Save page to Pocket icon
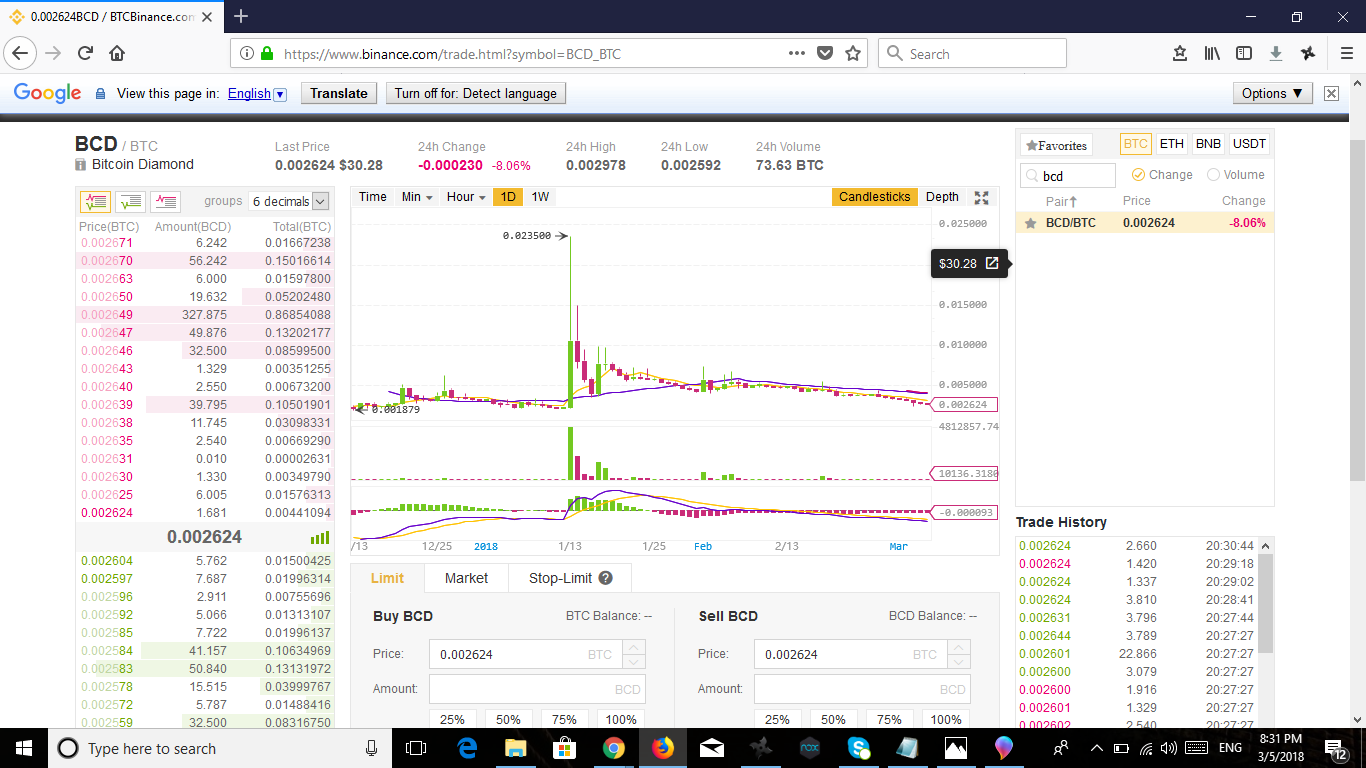1366x768 pixels. (x=825, y=54)
